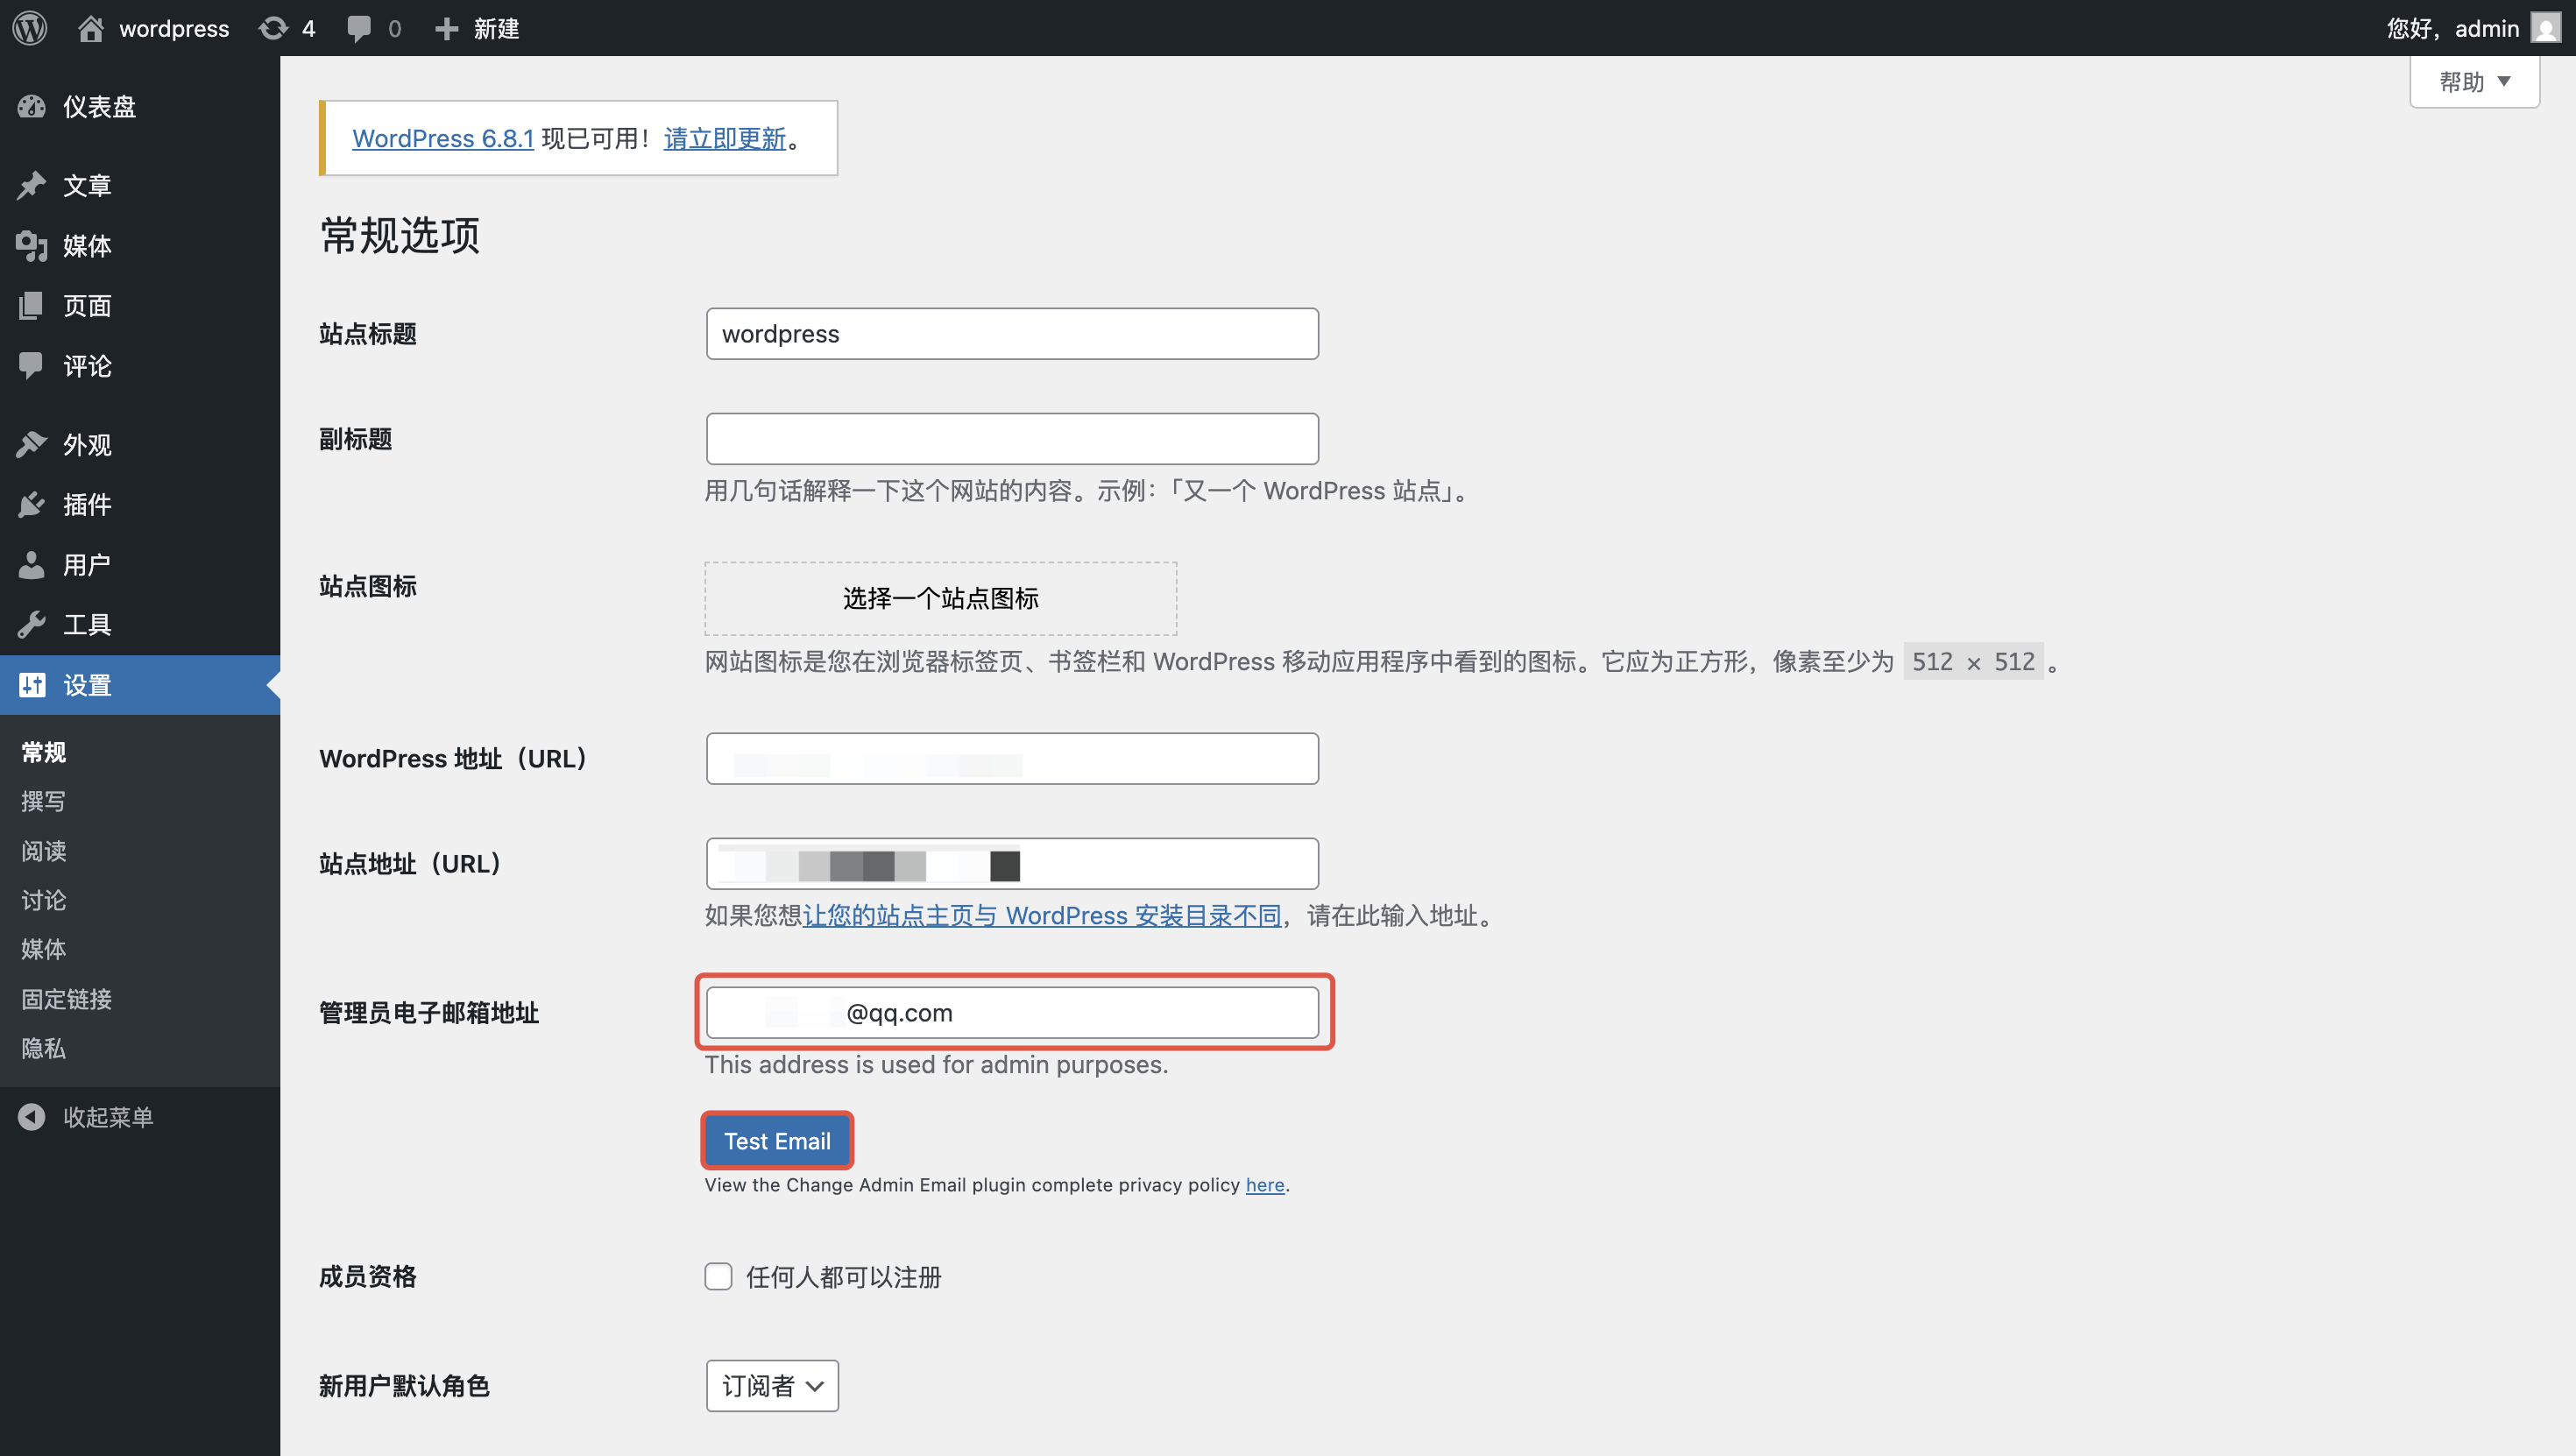
Task: Open 文章 menu label in sidebar
Action: click(x=87, y=185)
